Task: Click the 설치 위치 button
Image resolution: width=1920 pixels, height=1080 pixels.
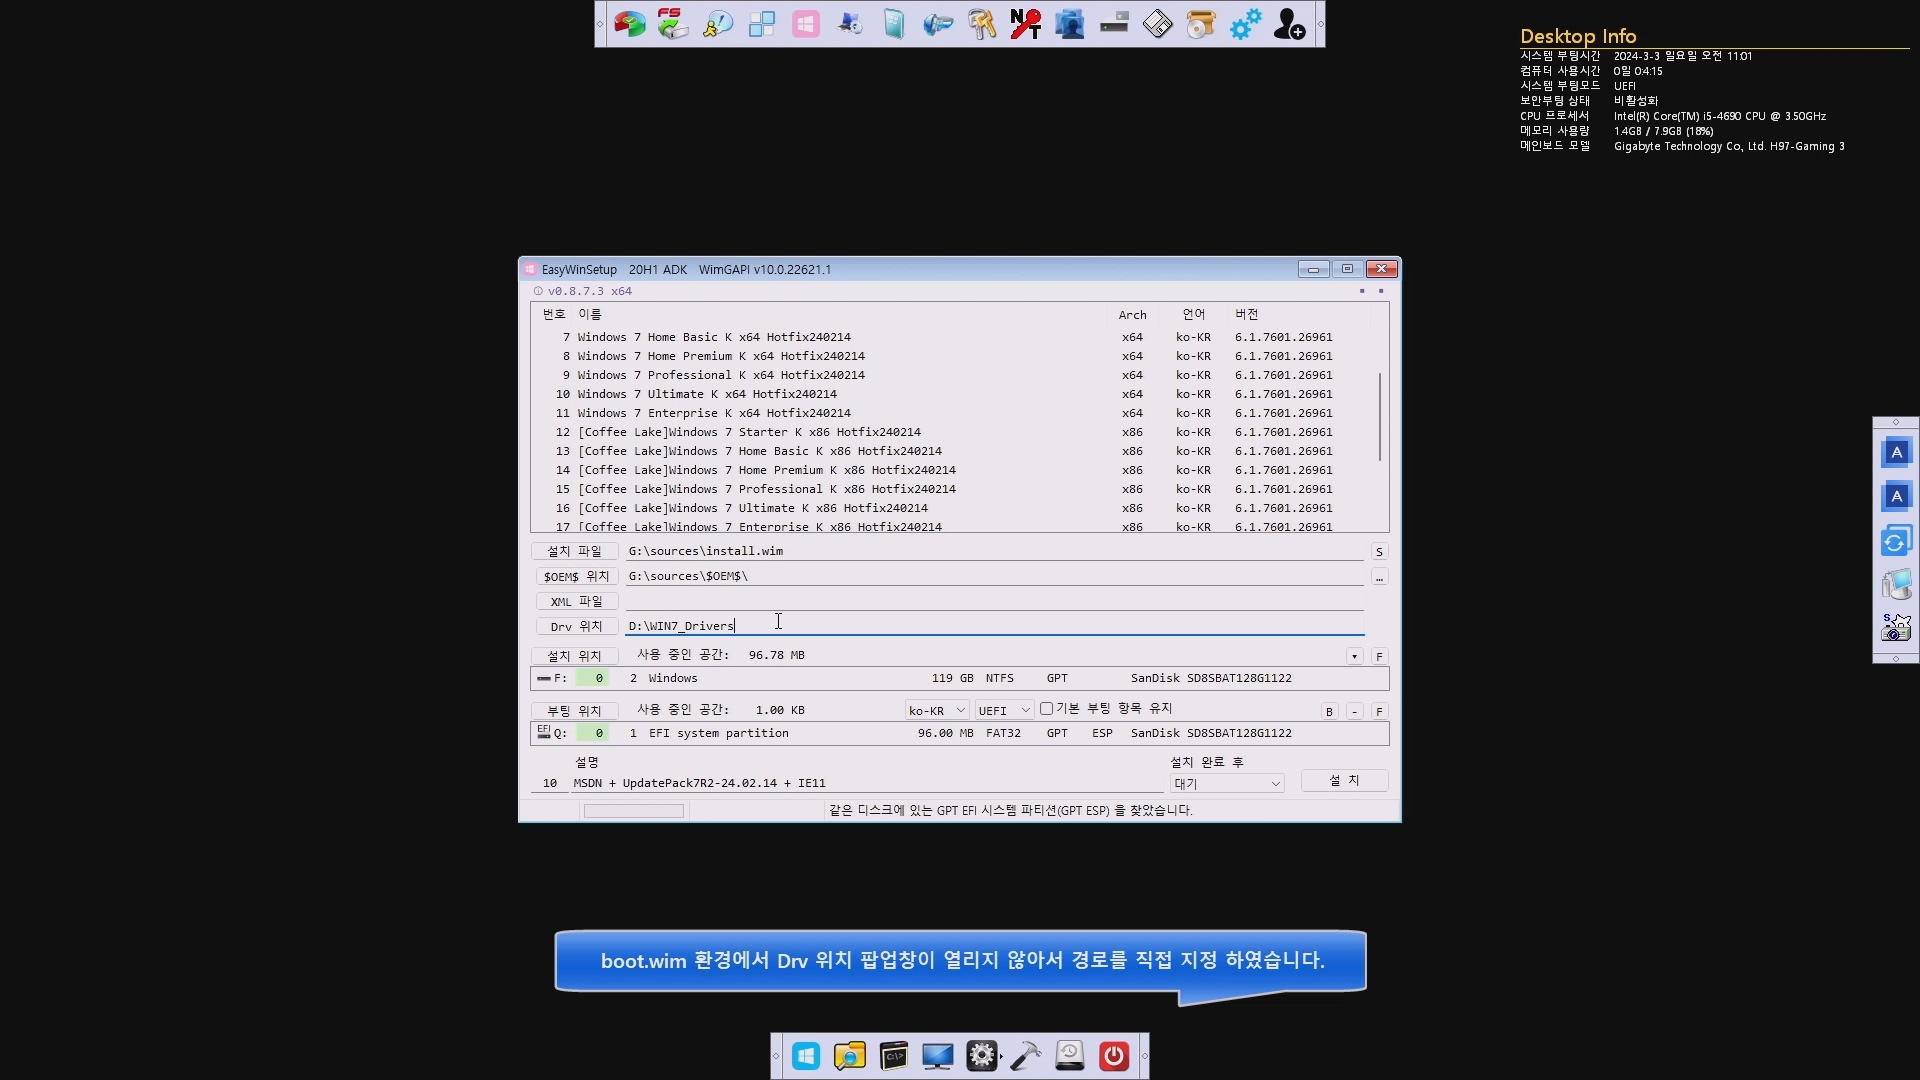Action: pos(574,656)
